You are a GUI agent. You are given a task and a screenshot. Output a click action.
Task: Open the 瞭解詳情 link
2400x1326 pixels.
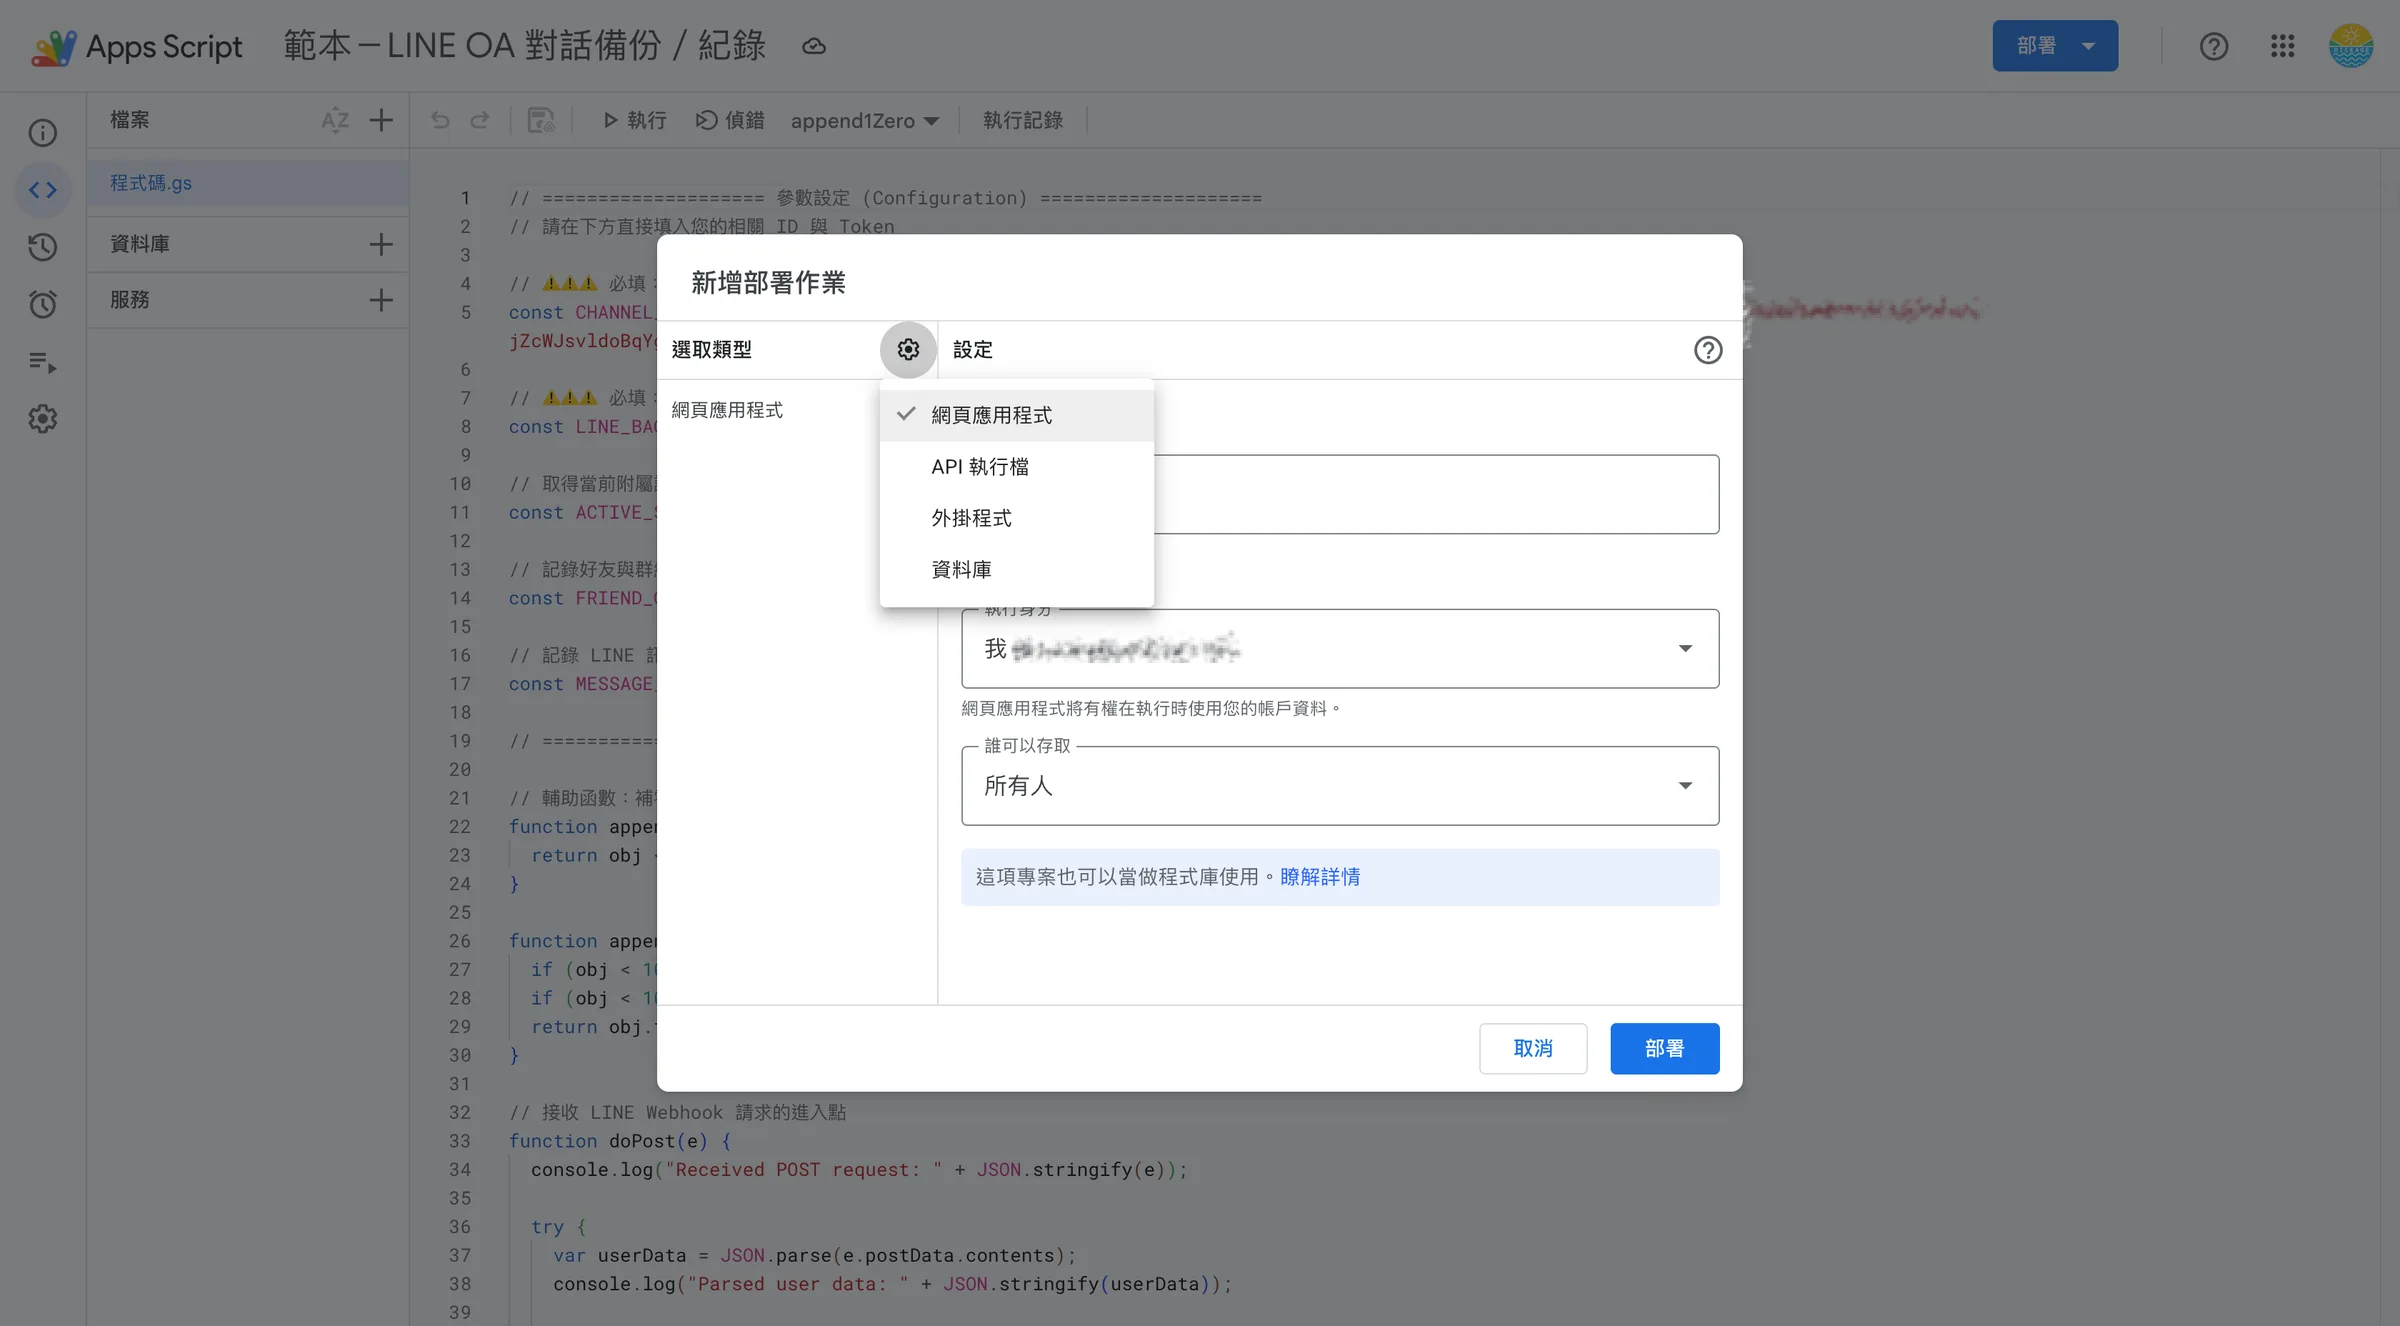1320,877
